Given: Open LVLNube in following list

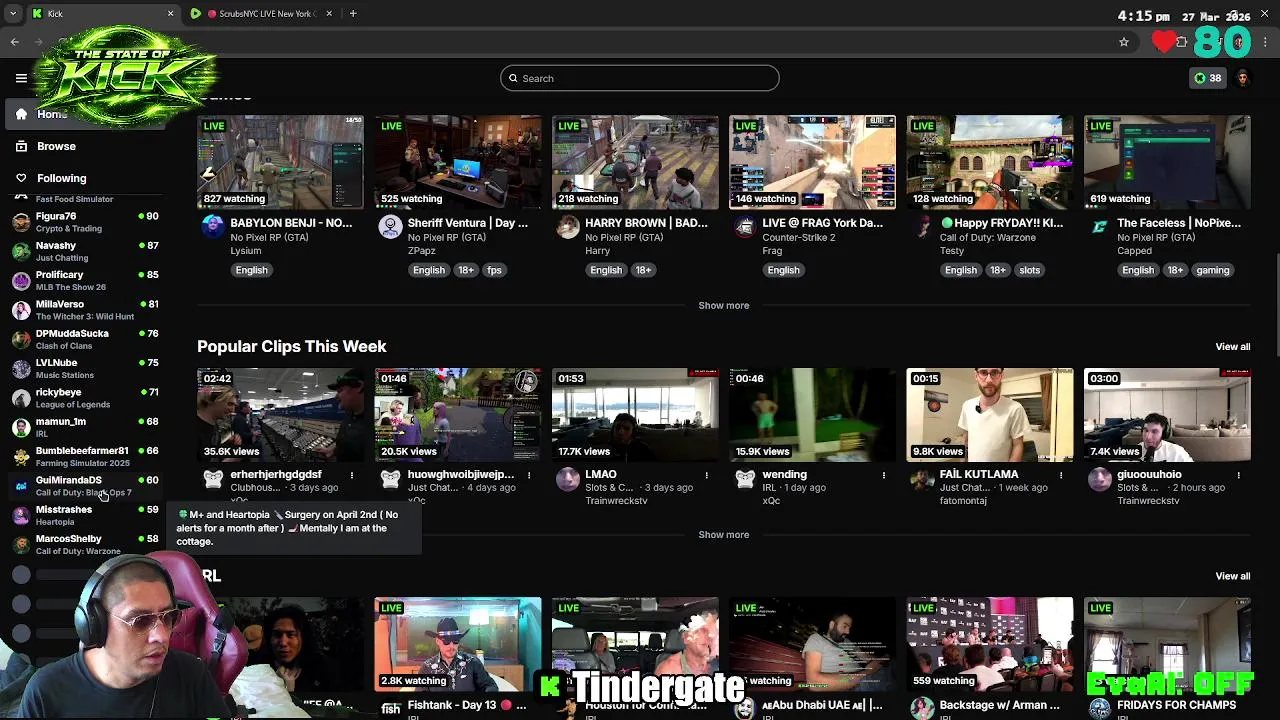Looking at the screenshot, I should [x=85, y=369].
